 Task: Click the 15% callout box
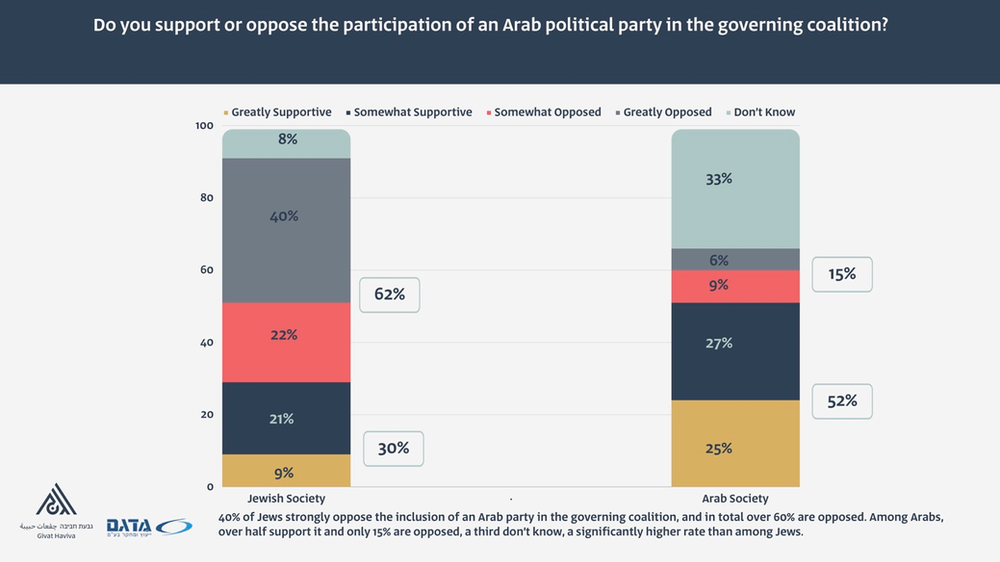pyautogui.click(x=842, y=273)
